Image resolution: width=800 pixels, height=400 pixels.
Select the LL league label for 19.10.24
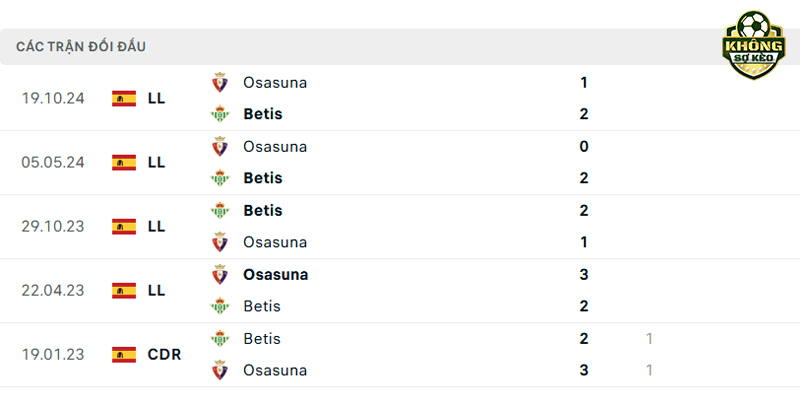coord(157,98)
